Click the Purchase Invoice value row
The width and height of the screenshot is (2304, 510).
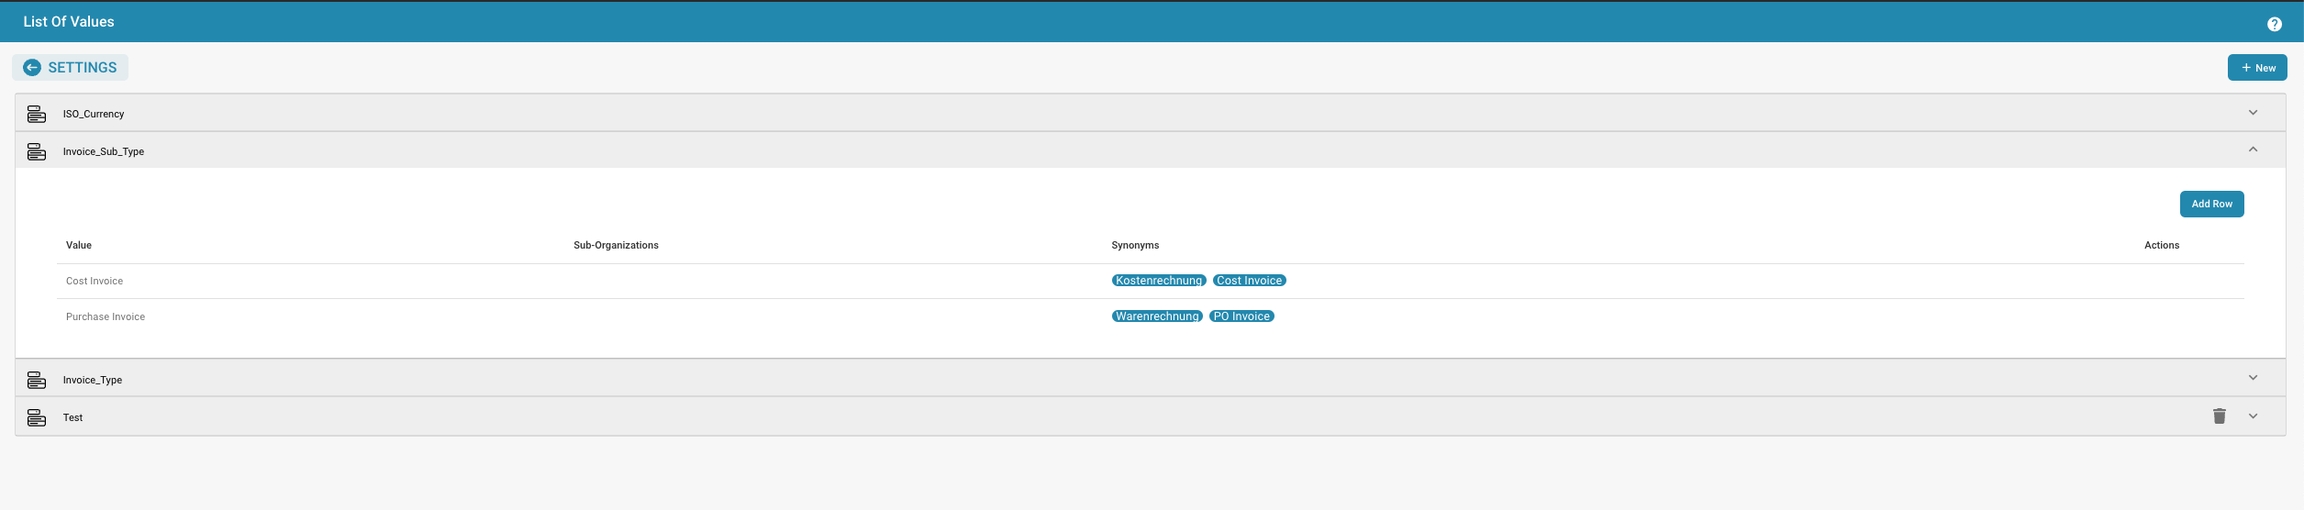click(x=105, y=317)
